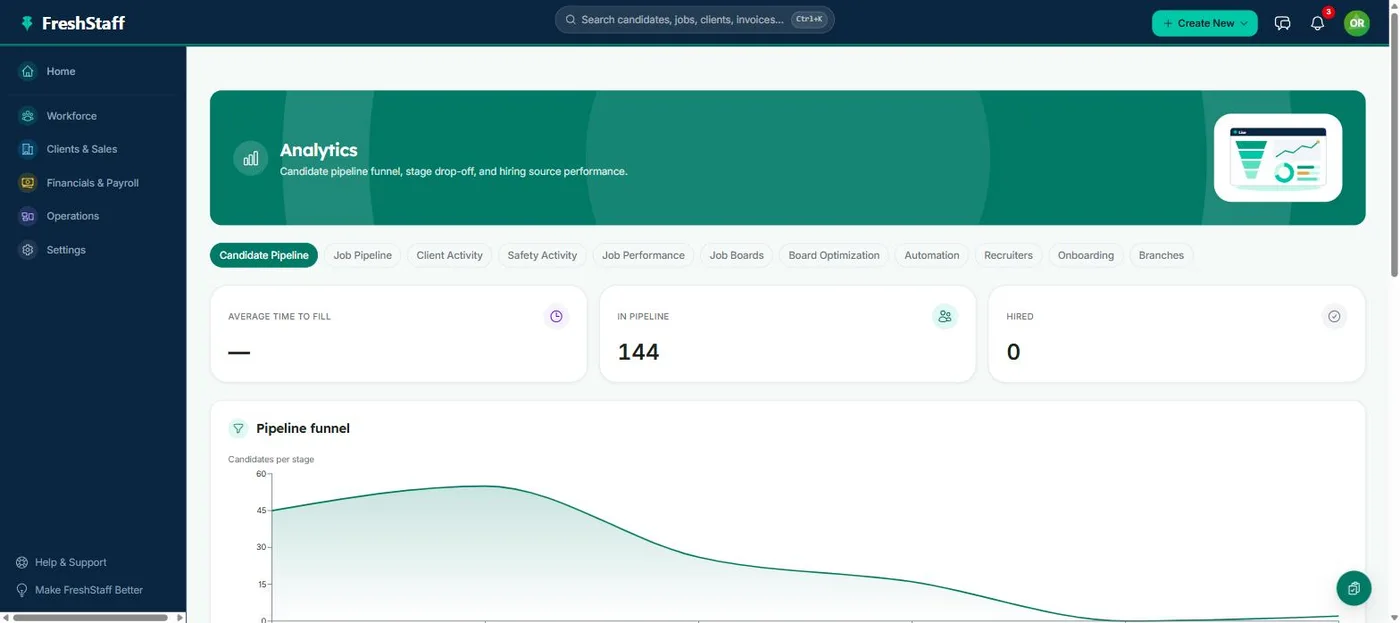Click the analytics illustration thumbnail

1278,158
